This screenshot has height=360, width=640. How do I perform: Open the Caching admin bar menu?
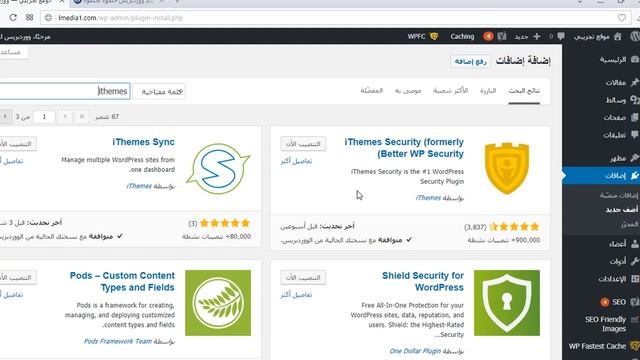462,36
